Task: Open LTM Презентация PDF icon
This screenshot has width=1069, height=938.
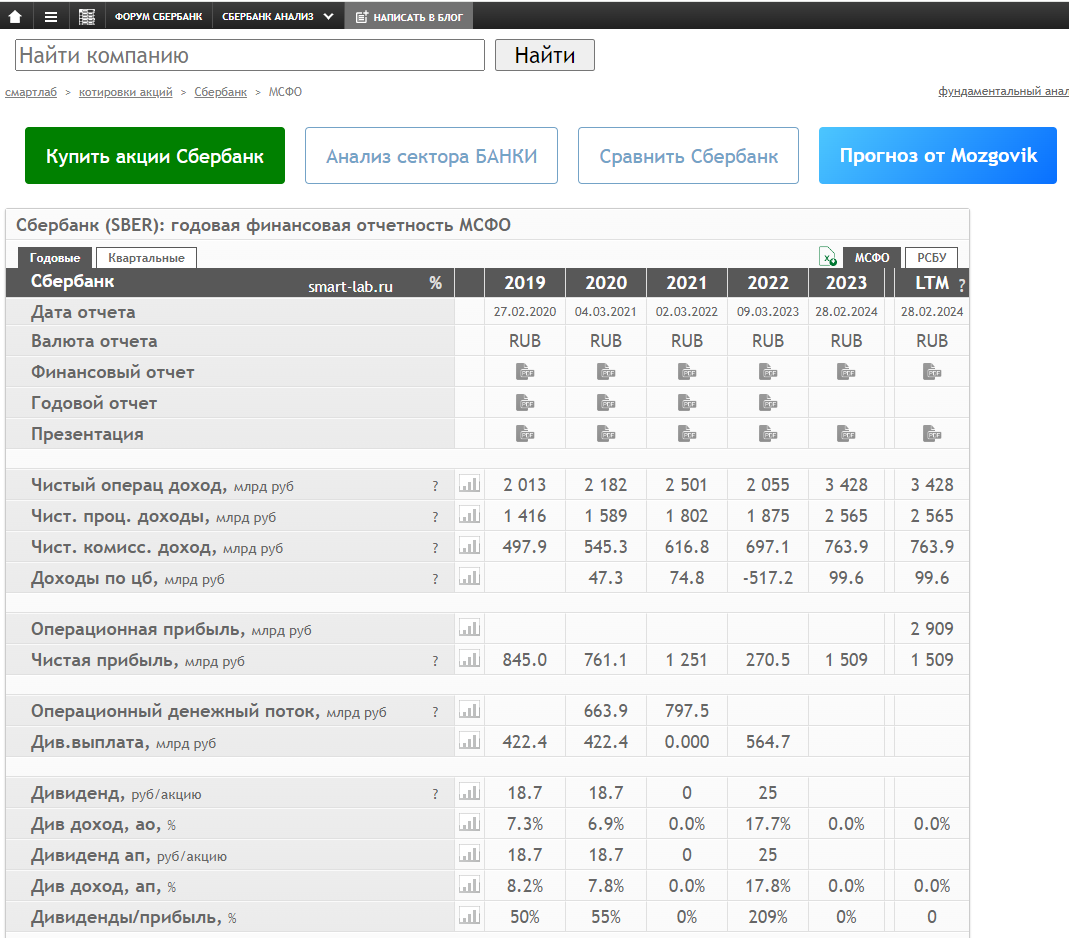Action: coord(932,434)
